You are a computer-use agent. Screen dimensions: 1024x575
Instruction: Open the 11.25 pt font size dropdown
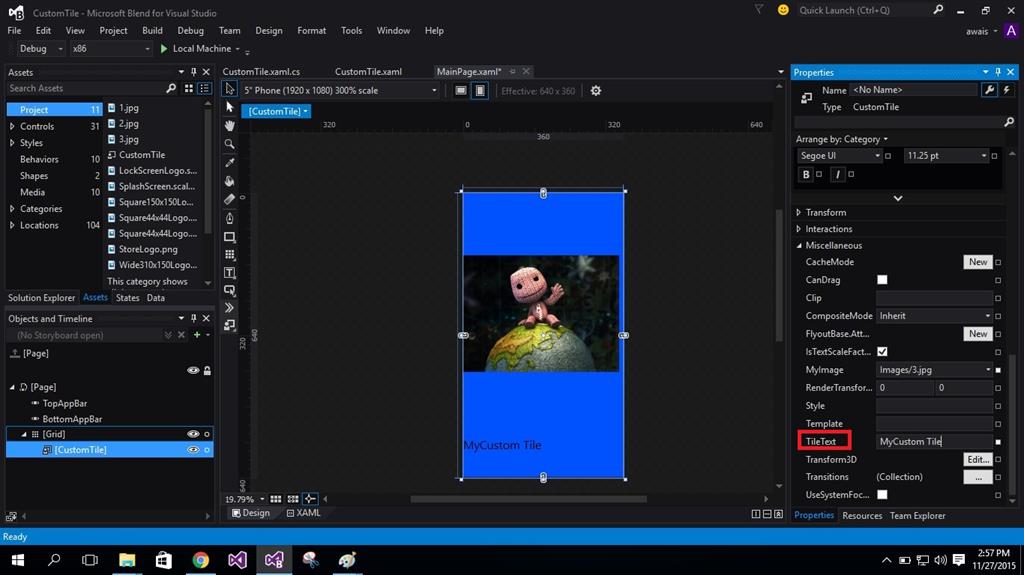click(946, 156)
